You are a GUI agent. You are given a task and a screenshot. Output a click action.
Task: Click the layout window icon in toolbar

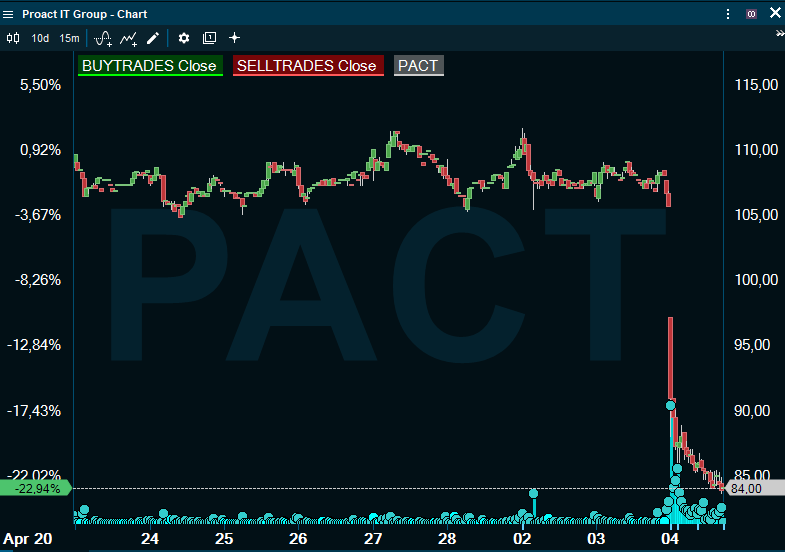tap(209, 38)
